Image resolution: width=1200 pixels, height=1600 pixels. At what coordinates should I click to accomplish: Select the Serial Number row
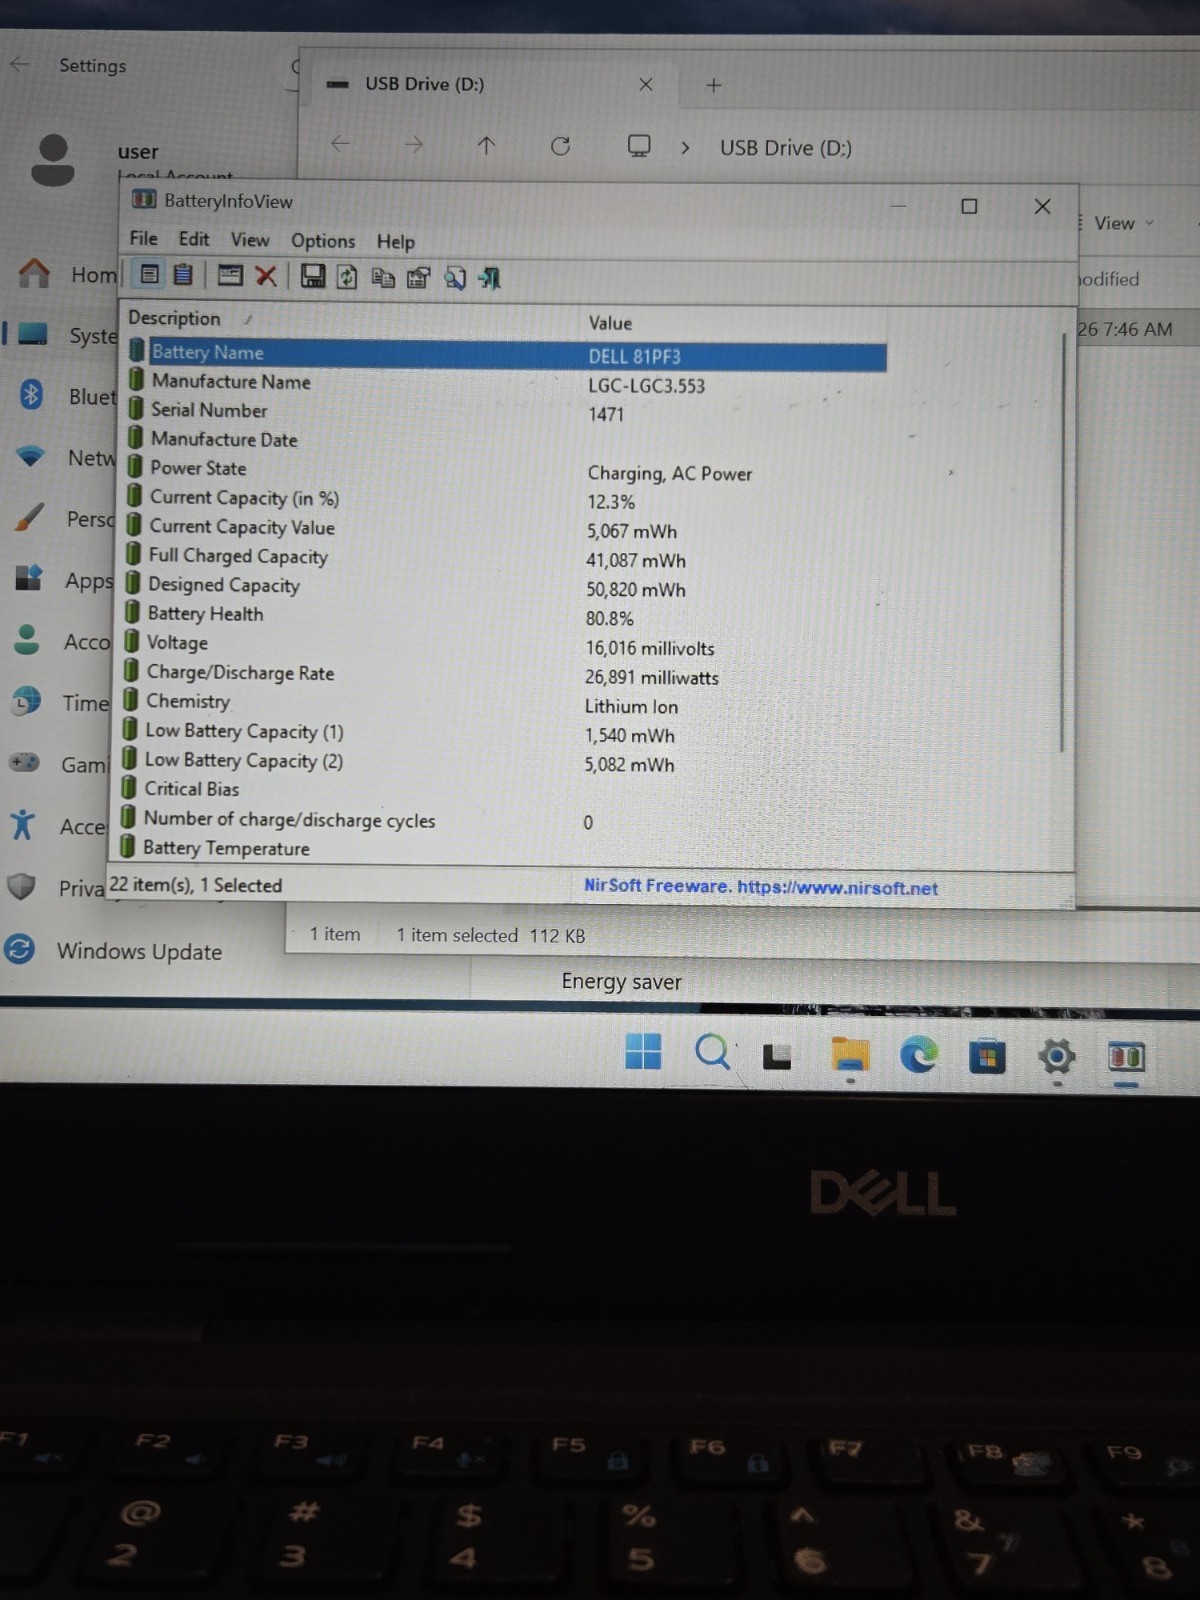pos(506,412)
